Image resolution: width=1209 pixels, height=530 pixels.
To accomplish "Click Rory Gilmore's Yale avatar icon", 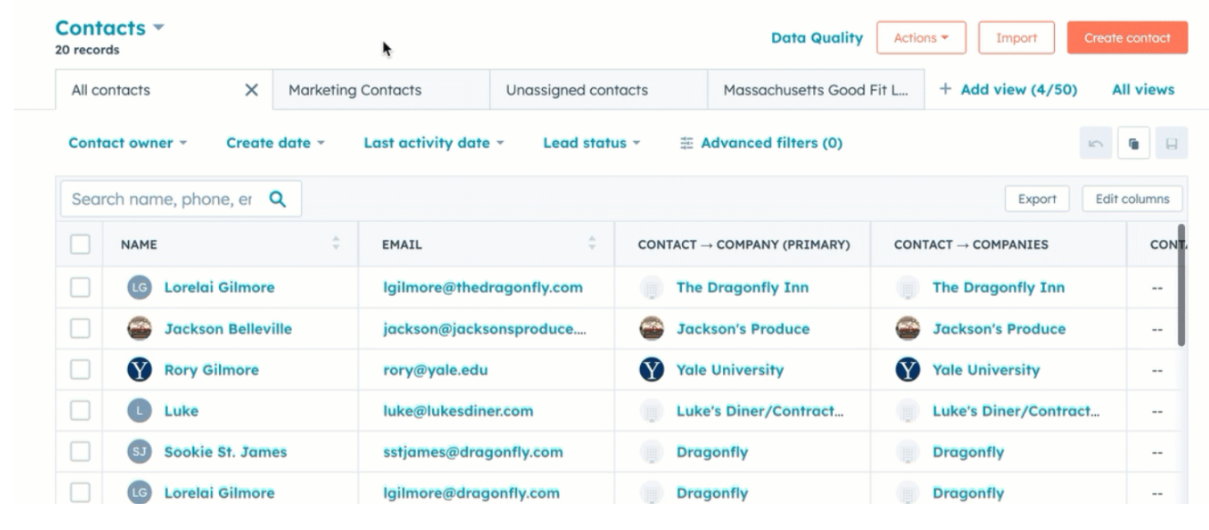I will click(x=139, y=370).
